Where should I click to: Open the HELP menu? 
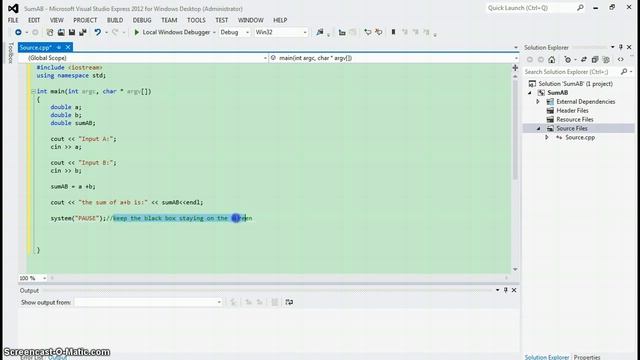point(280,20)
